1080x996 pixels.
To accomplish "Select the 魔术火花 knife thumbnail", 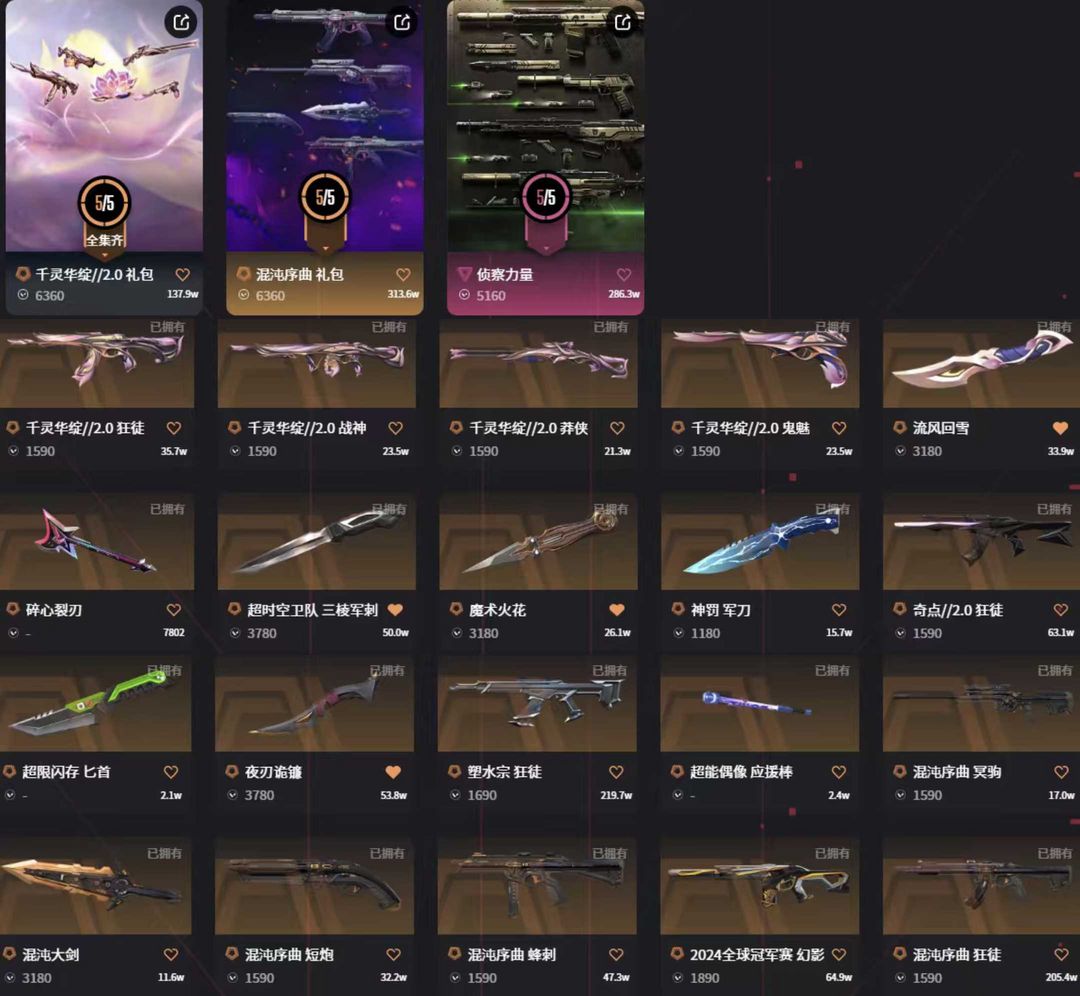I will pyautogui.click(x=538, y=541).
